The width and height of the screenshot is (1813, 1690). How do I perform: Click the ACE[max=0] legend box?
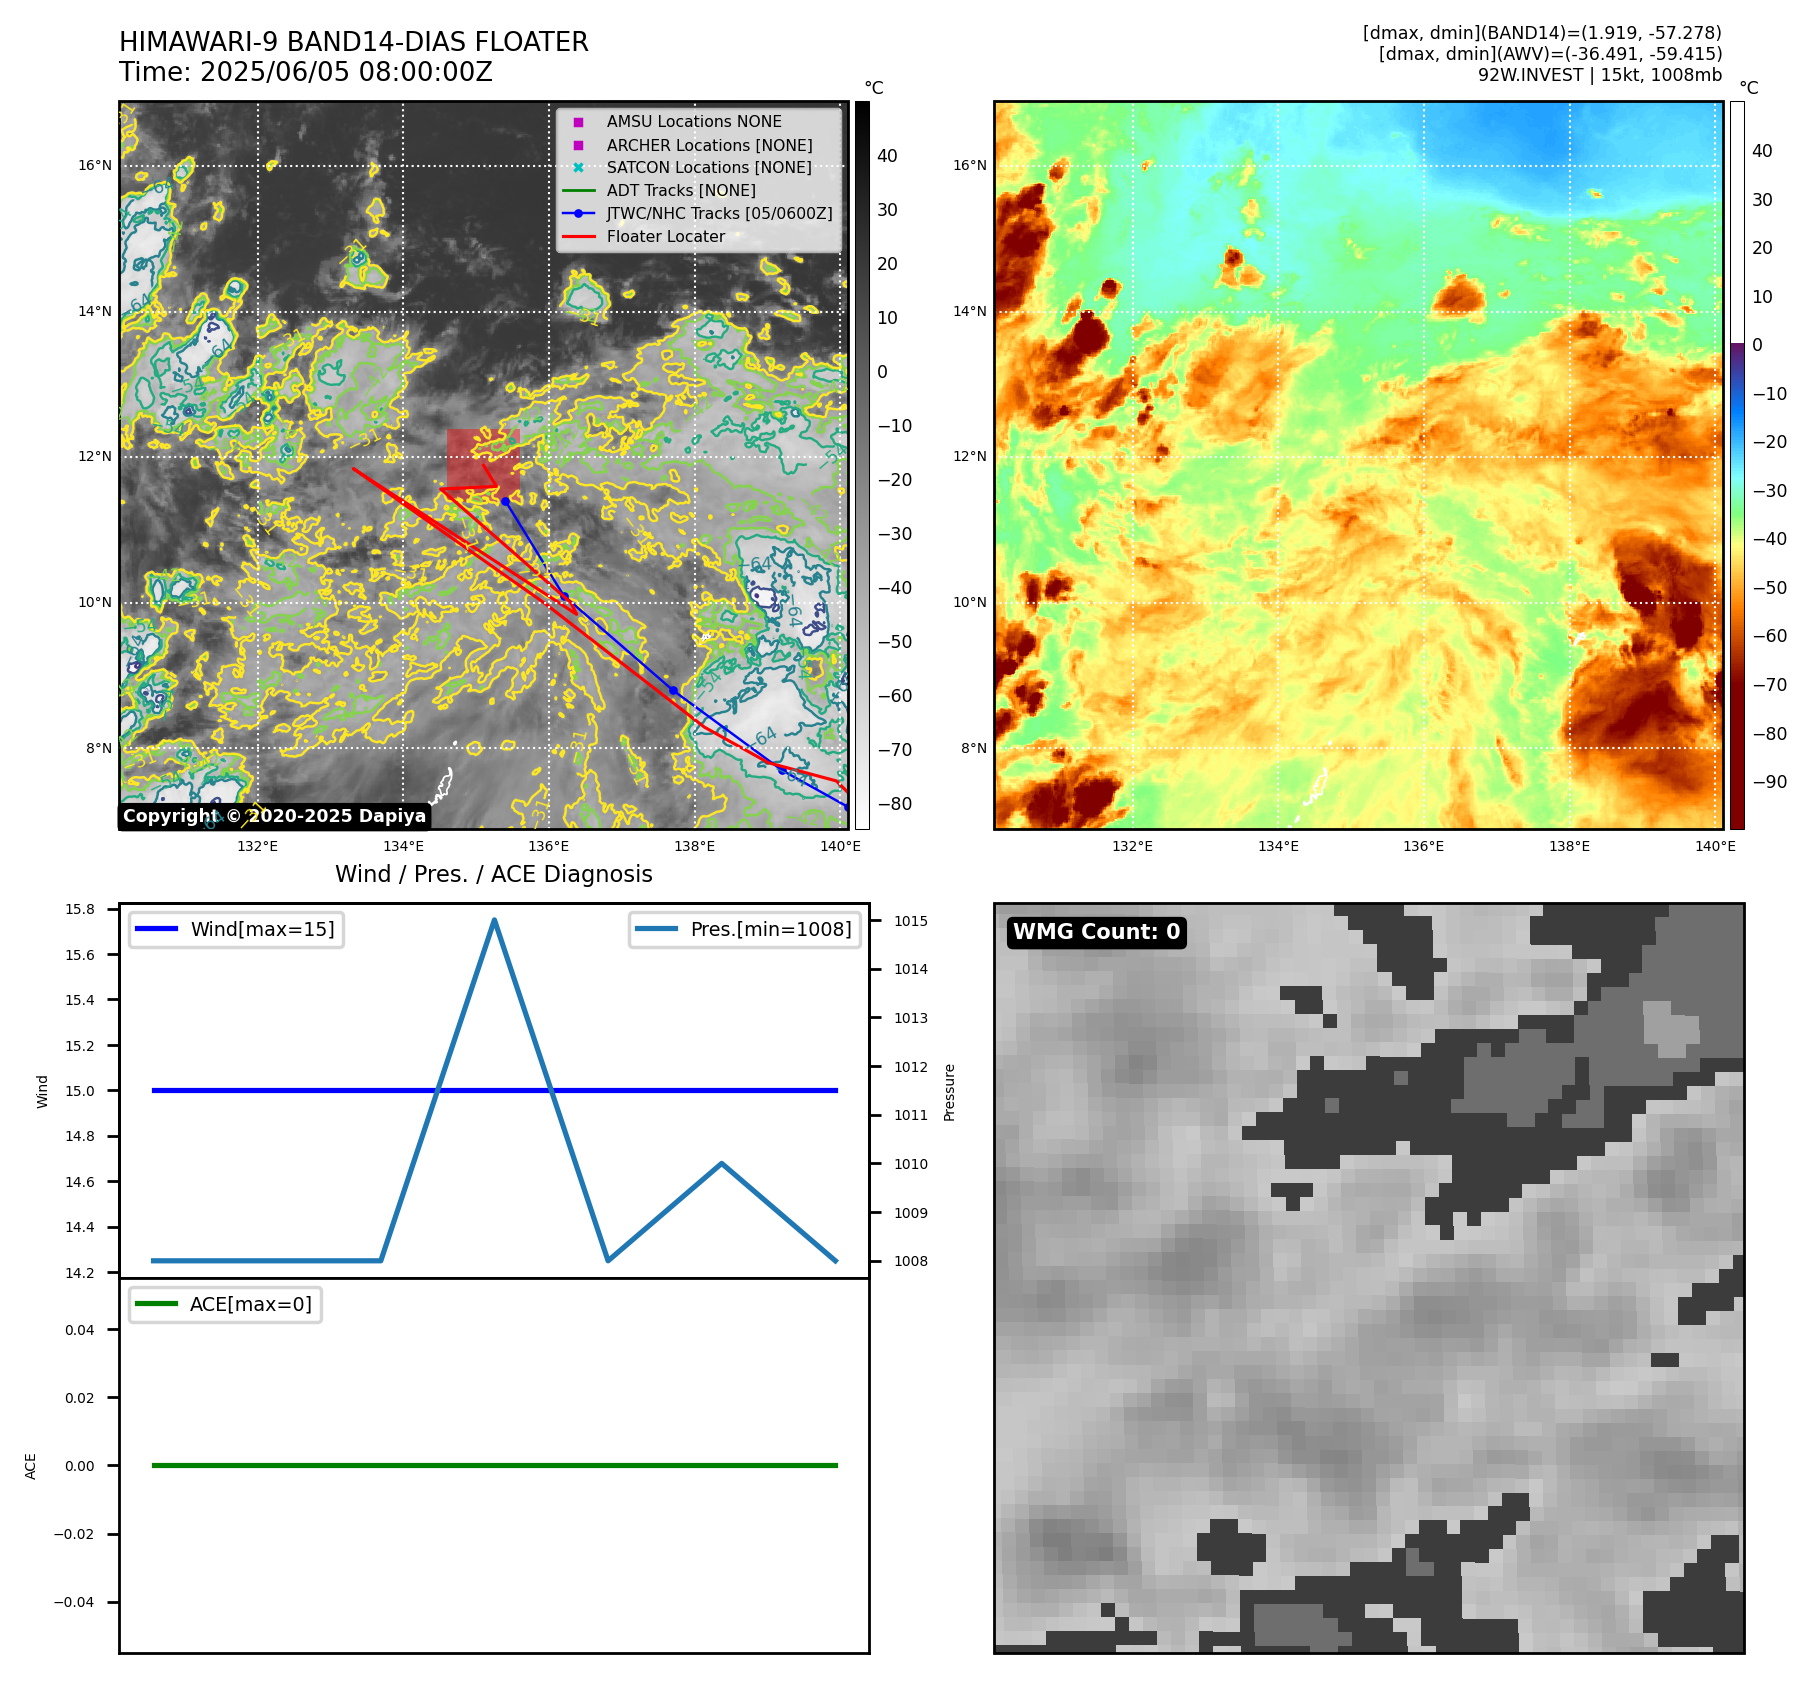225,1304
